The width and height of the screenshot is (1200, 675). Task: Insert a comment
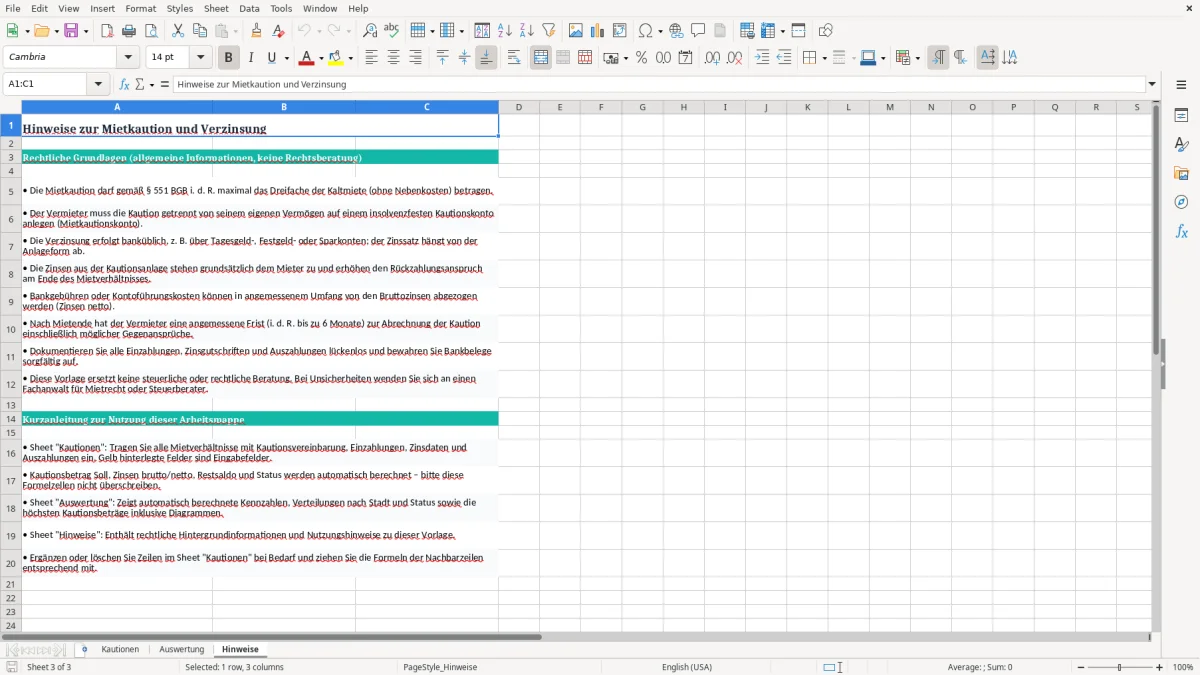point(698,31)
